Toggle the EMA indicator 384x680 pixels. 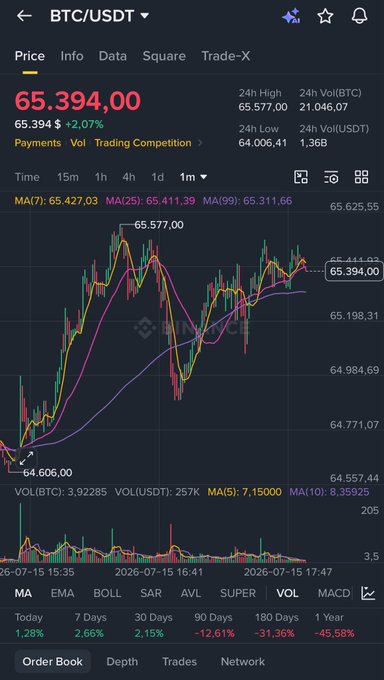point(62,593)
